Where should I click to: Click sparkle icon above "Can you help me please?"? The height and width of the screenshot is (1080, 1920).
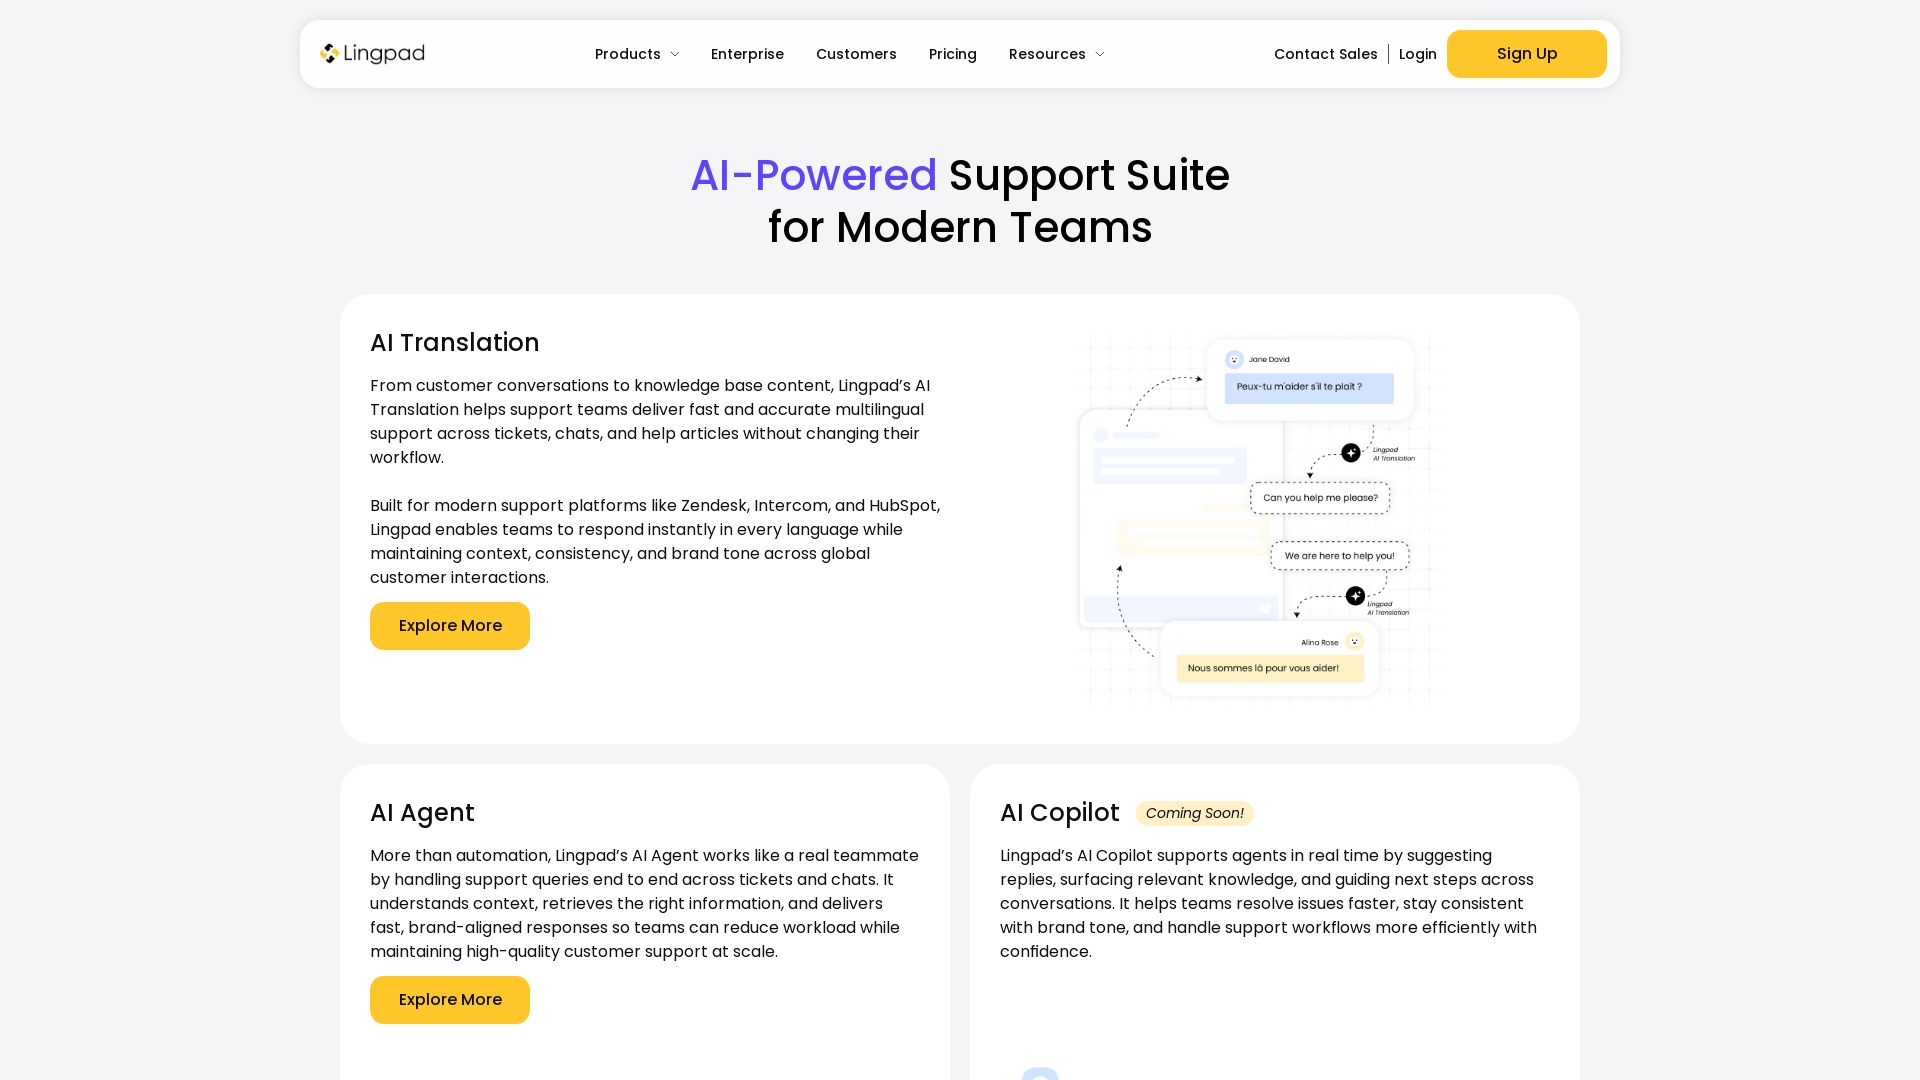pos(1351,453)
